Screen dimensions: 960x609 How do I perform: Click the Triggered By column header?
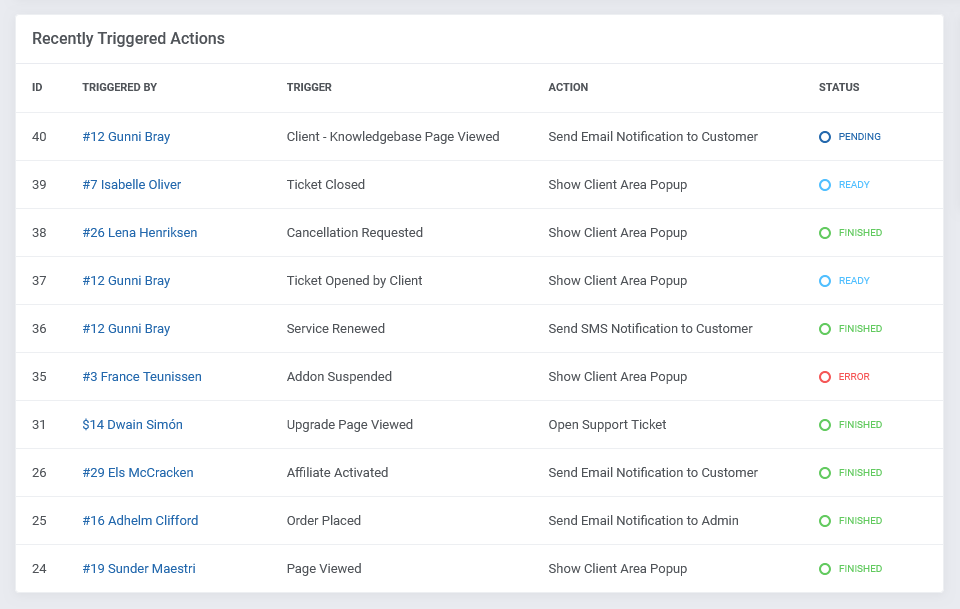pos(119,88)
